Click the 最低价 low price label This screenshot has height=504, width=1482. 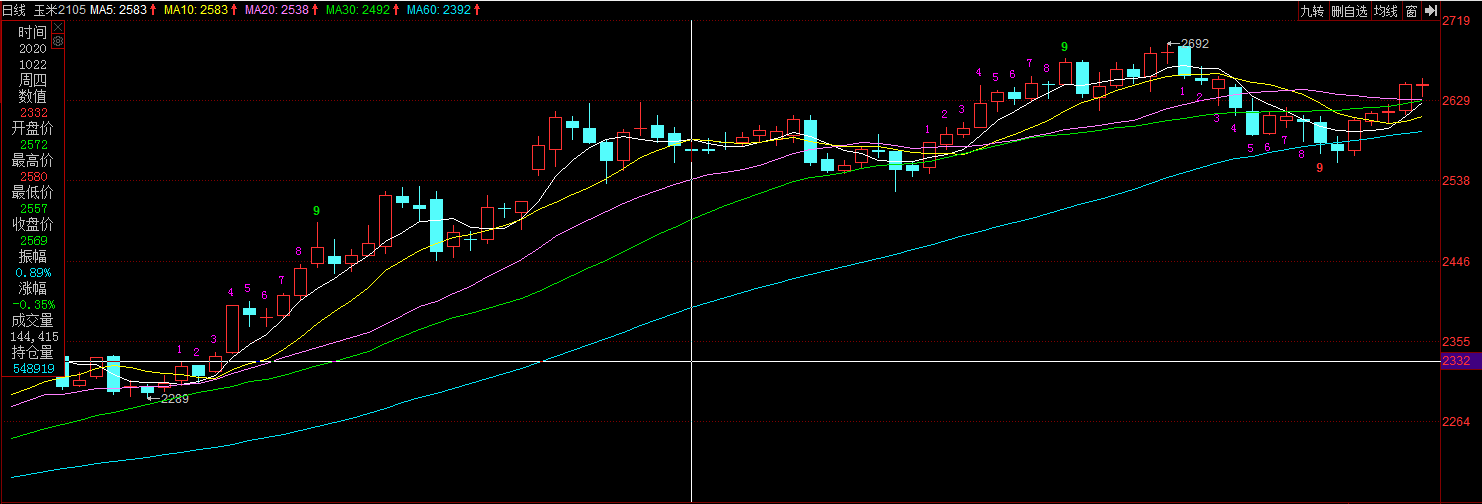pos(33,192)
